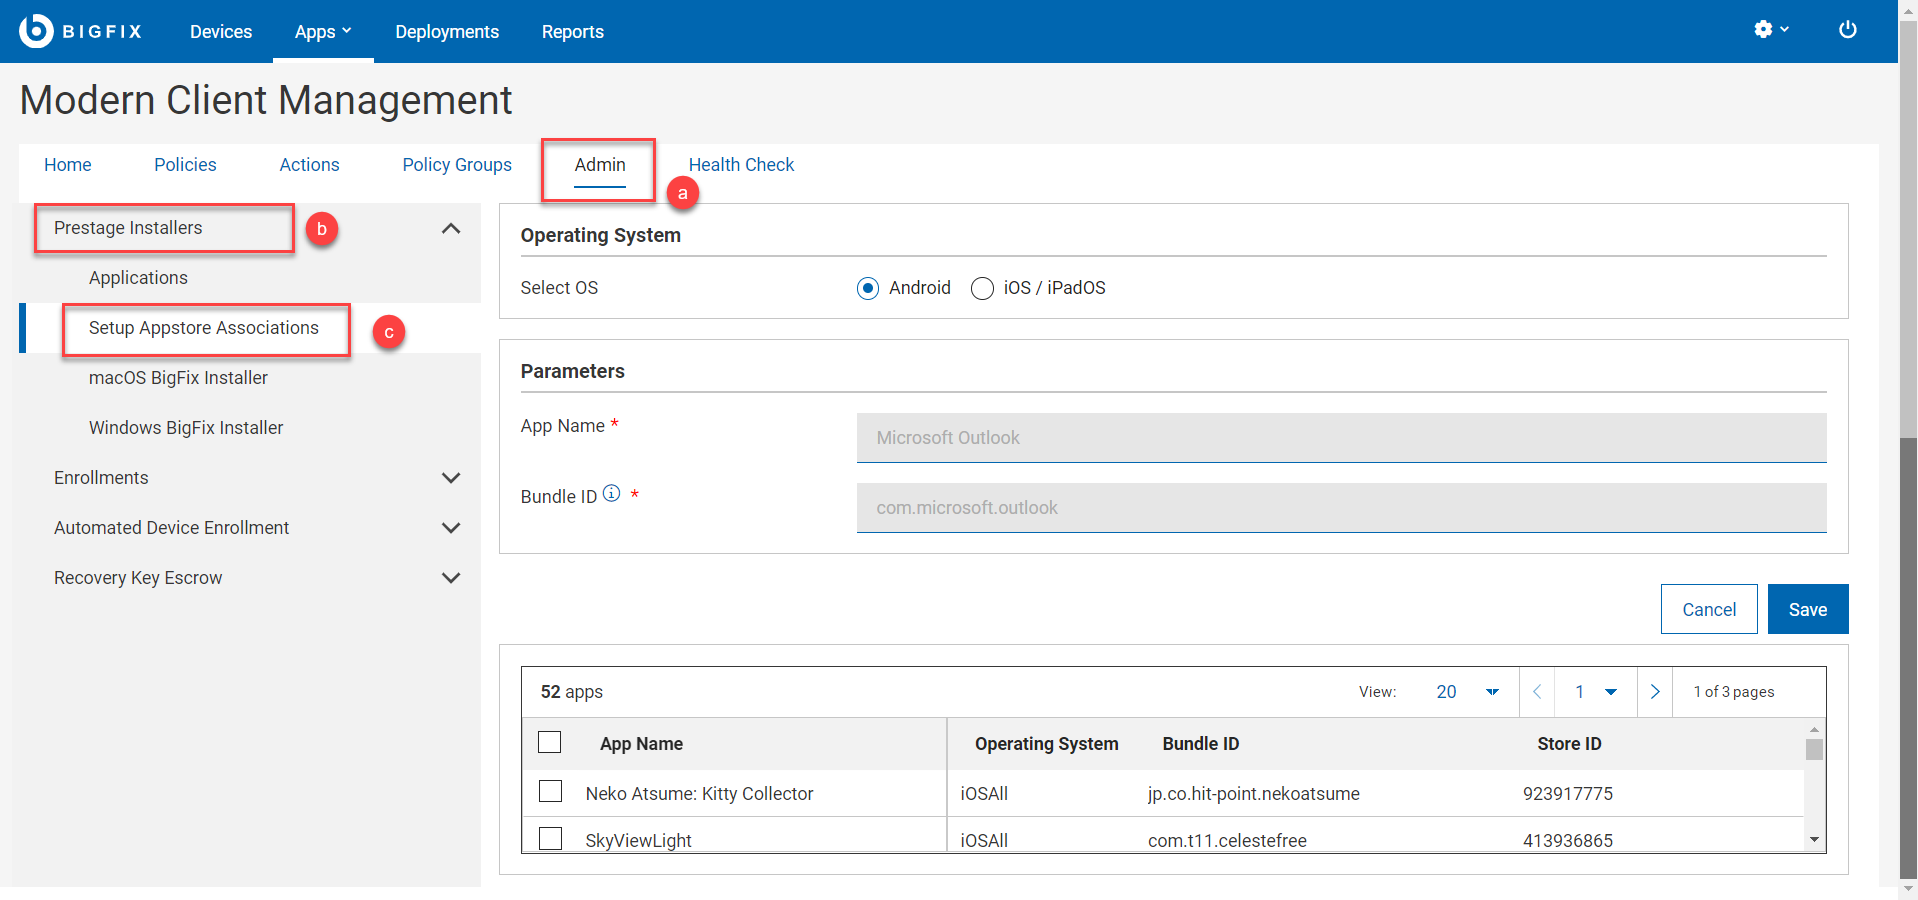Image resolution: width=1918 pixels, height=900 pixels.
Task: Check the Neko Atsume row checkbox
Action: tap(550, 792)
